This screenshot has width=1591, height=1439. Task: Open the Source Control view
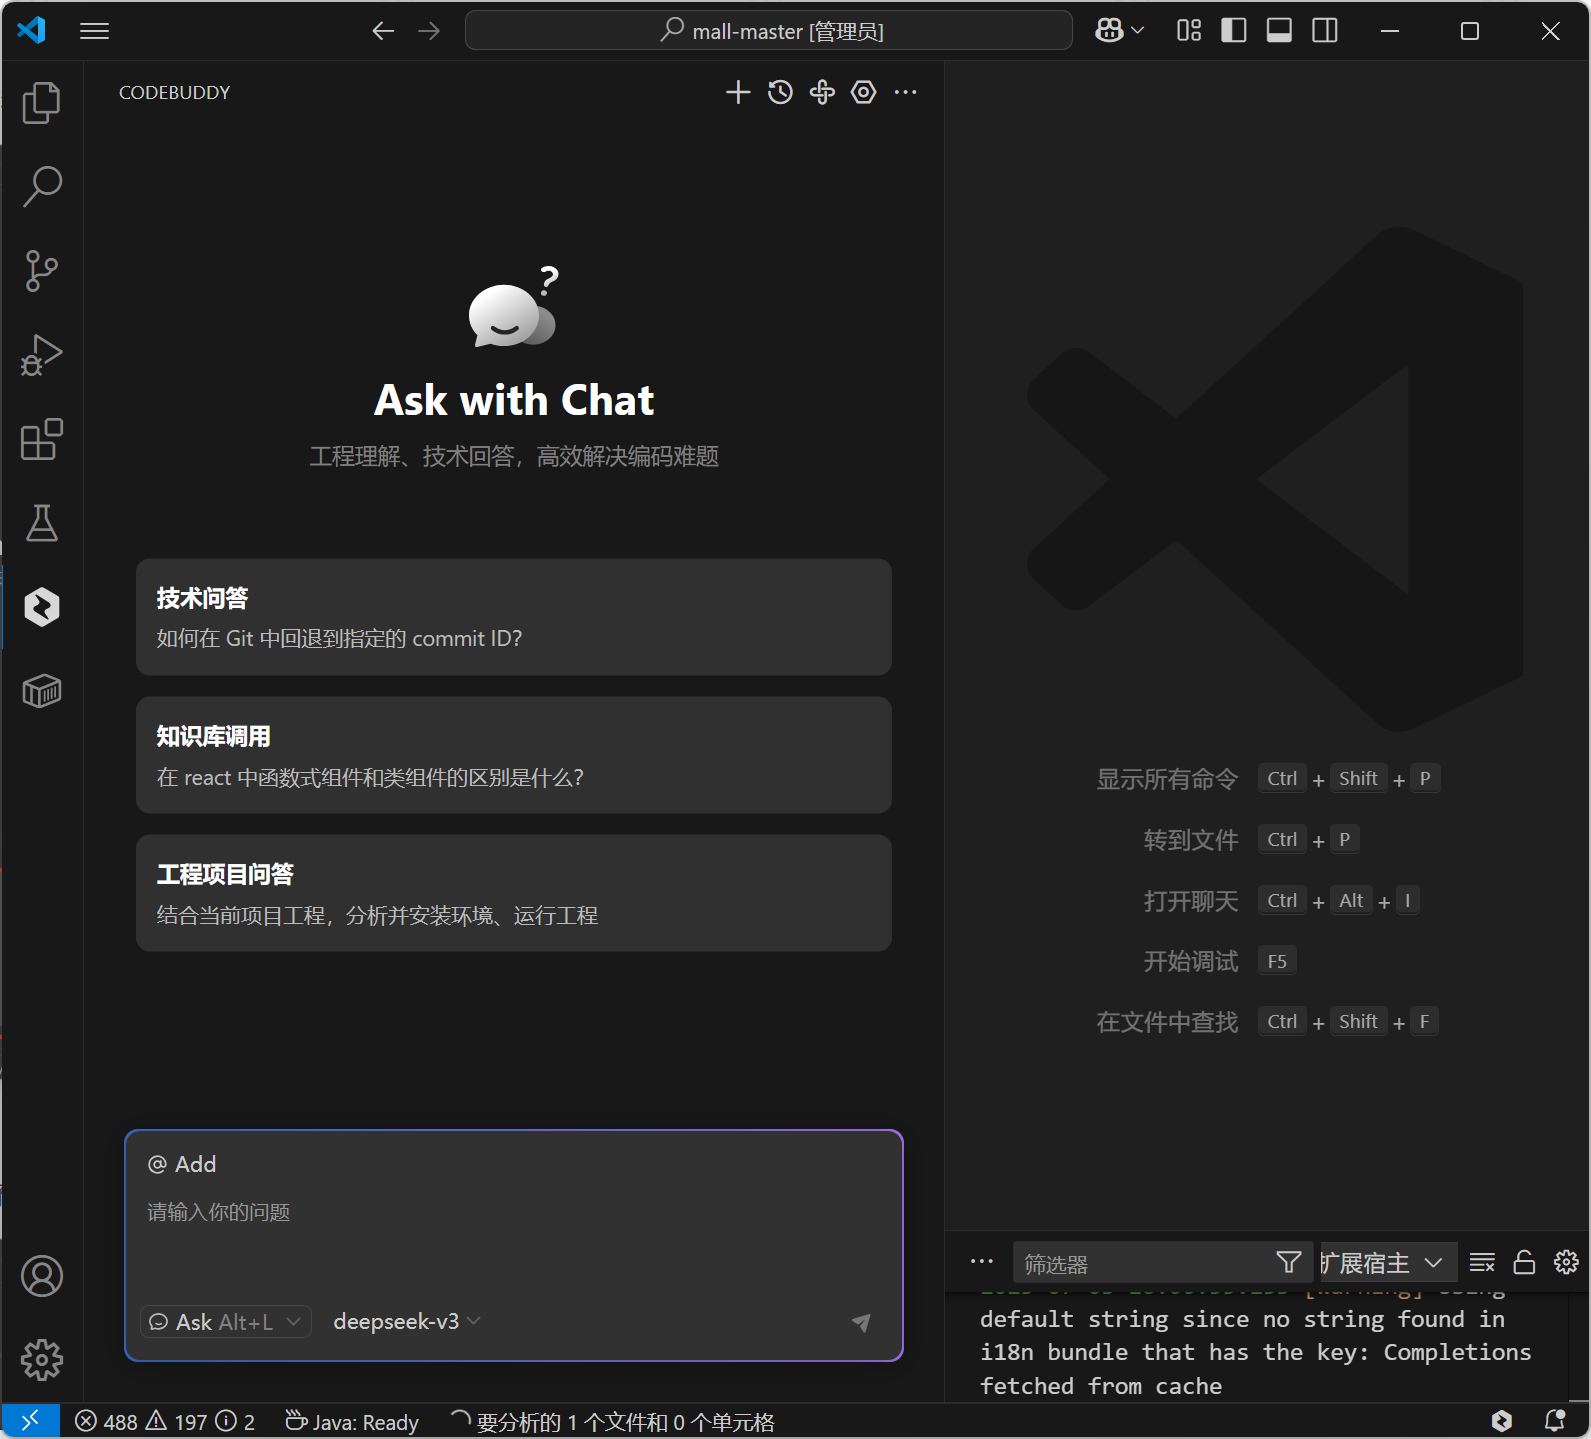pyautogui.click(x=41, y=271)
